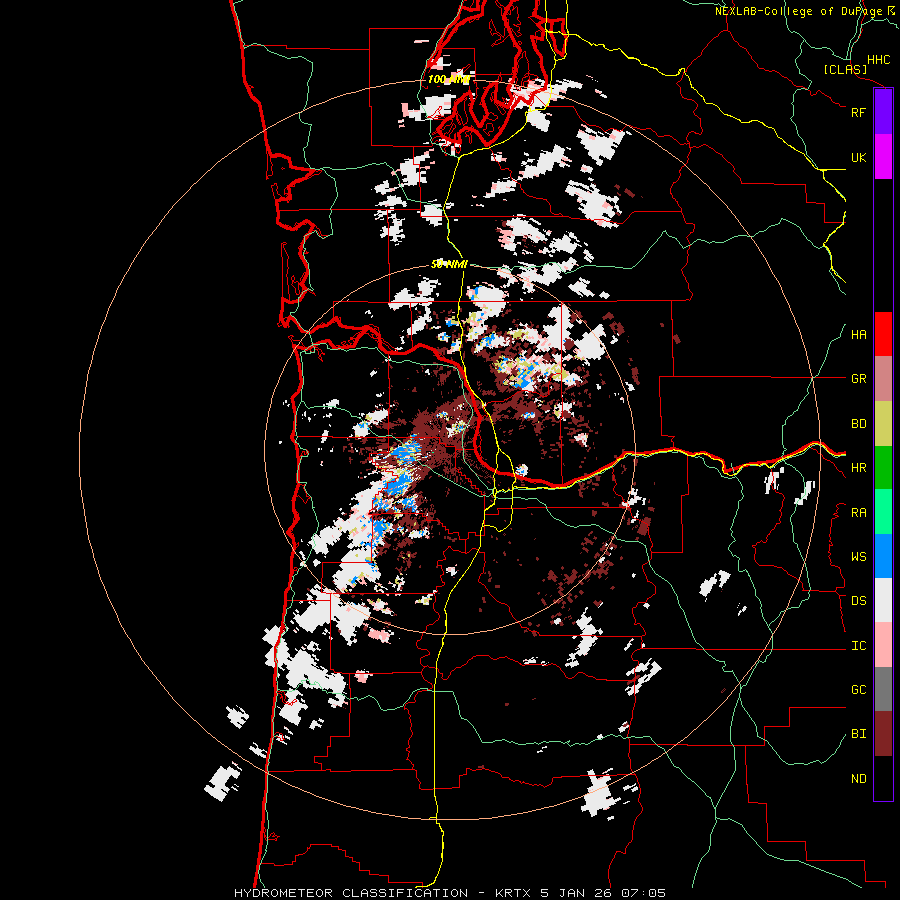Click the RF legend label

point(858,112)
